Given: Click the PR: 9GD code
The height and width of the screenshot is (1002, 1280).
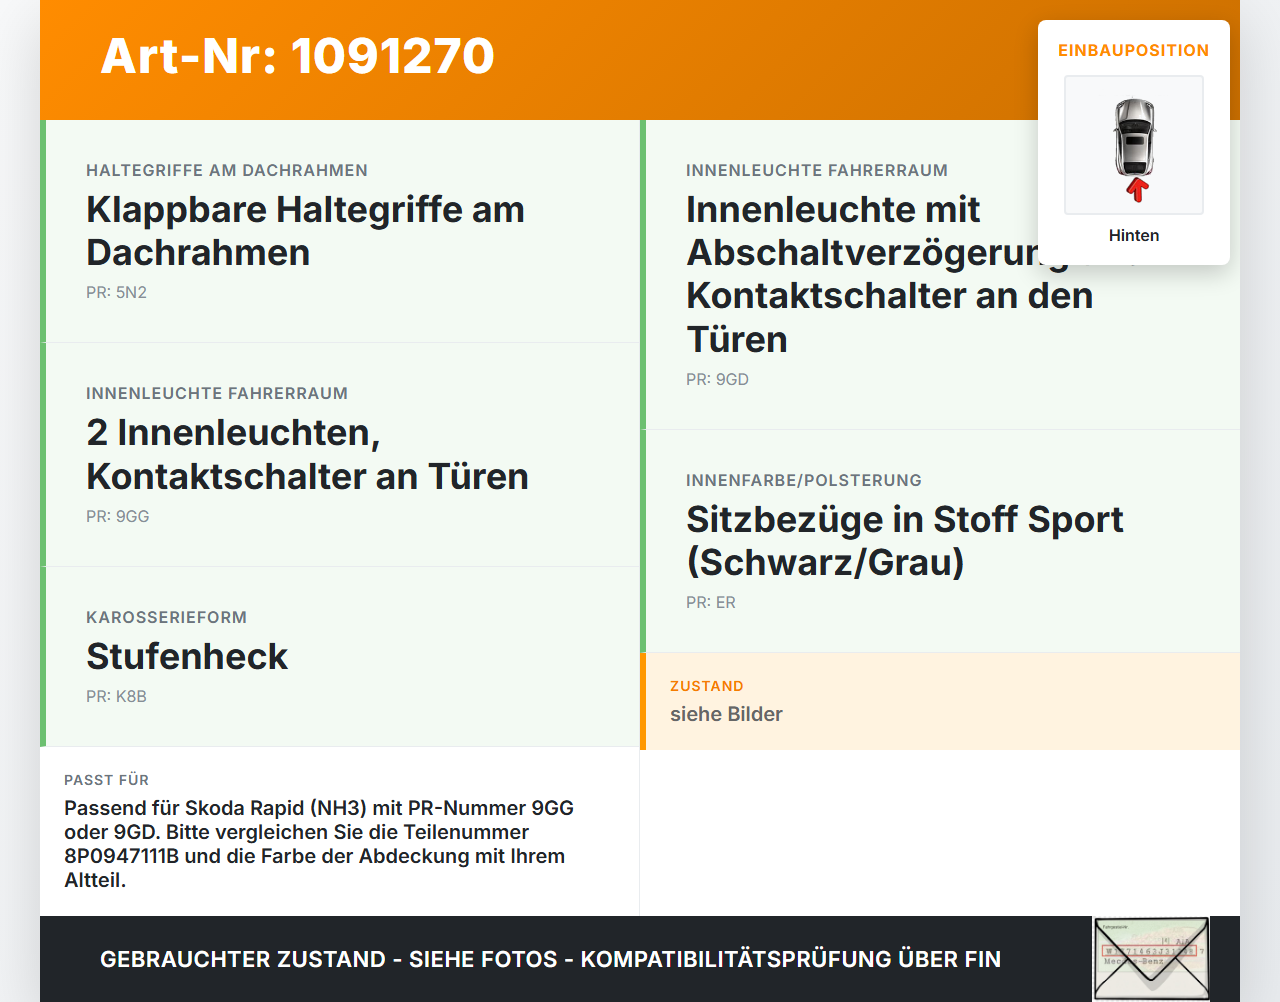Looking at the screenshot, I should (x=717, y=379).
